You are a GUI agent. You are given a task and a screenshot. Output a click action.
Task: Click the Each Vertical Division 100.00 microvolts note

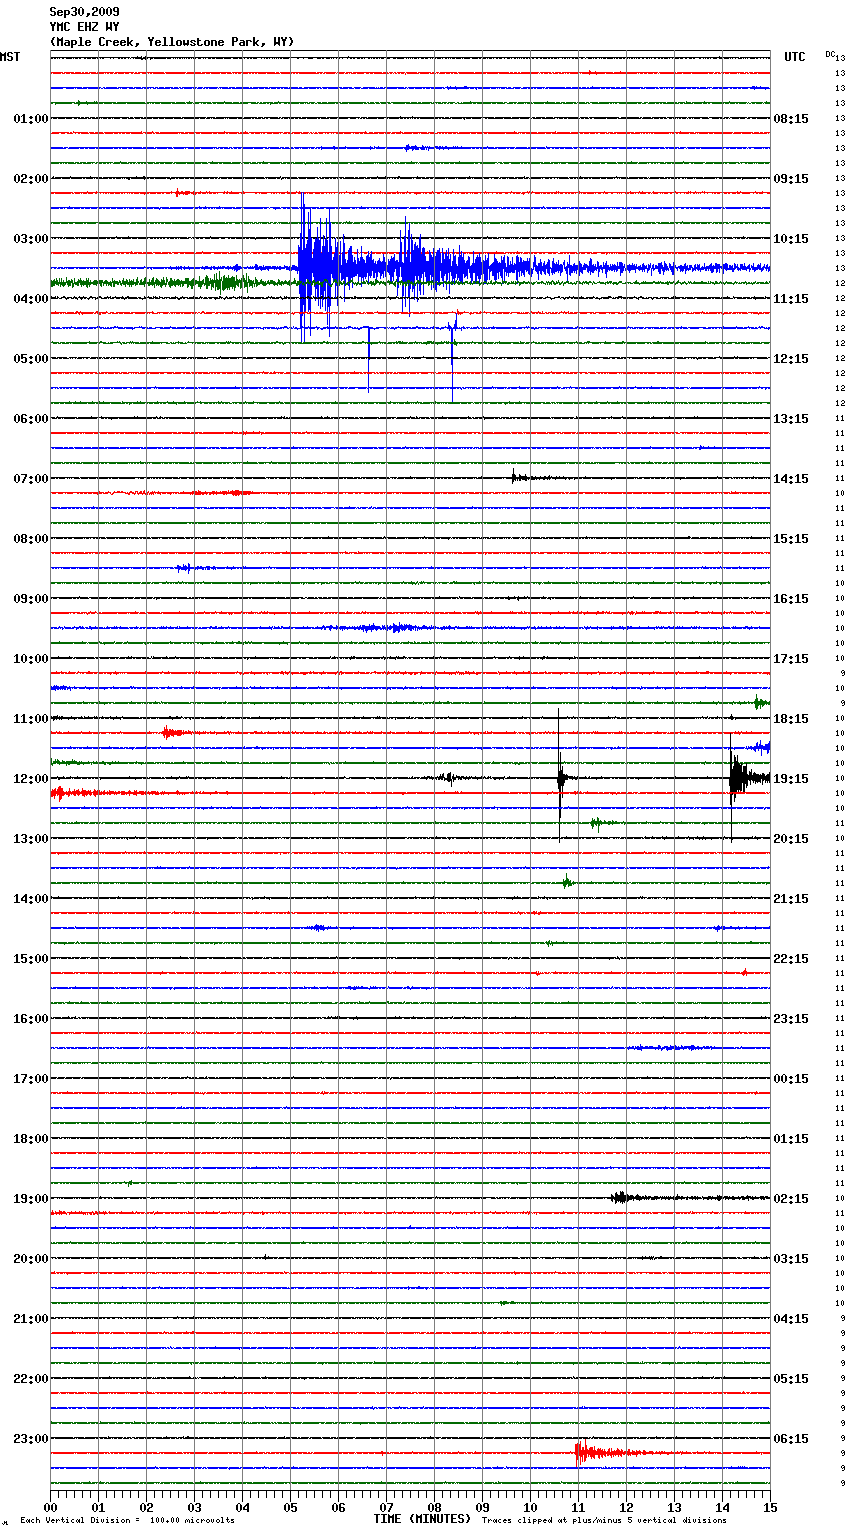coord(127,1521)
